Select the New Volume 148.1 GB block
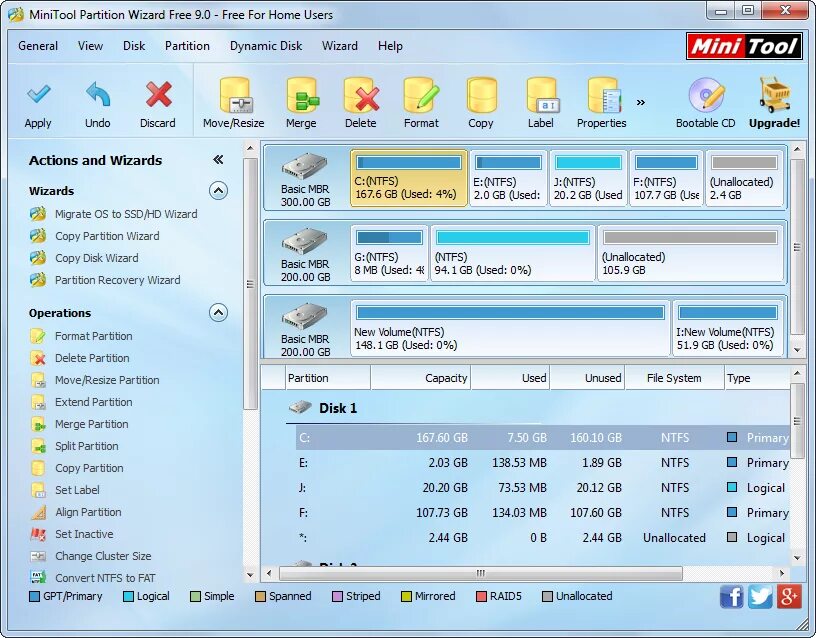 [510, 328]
